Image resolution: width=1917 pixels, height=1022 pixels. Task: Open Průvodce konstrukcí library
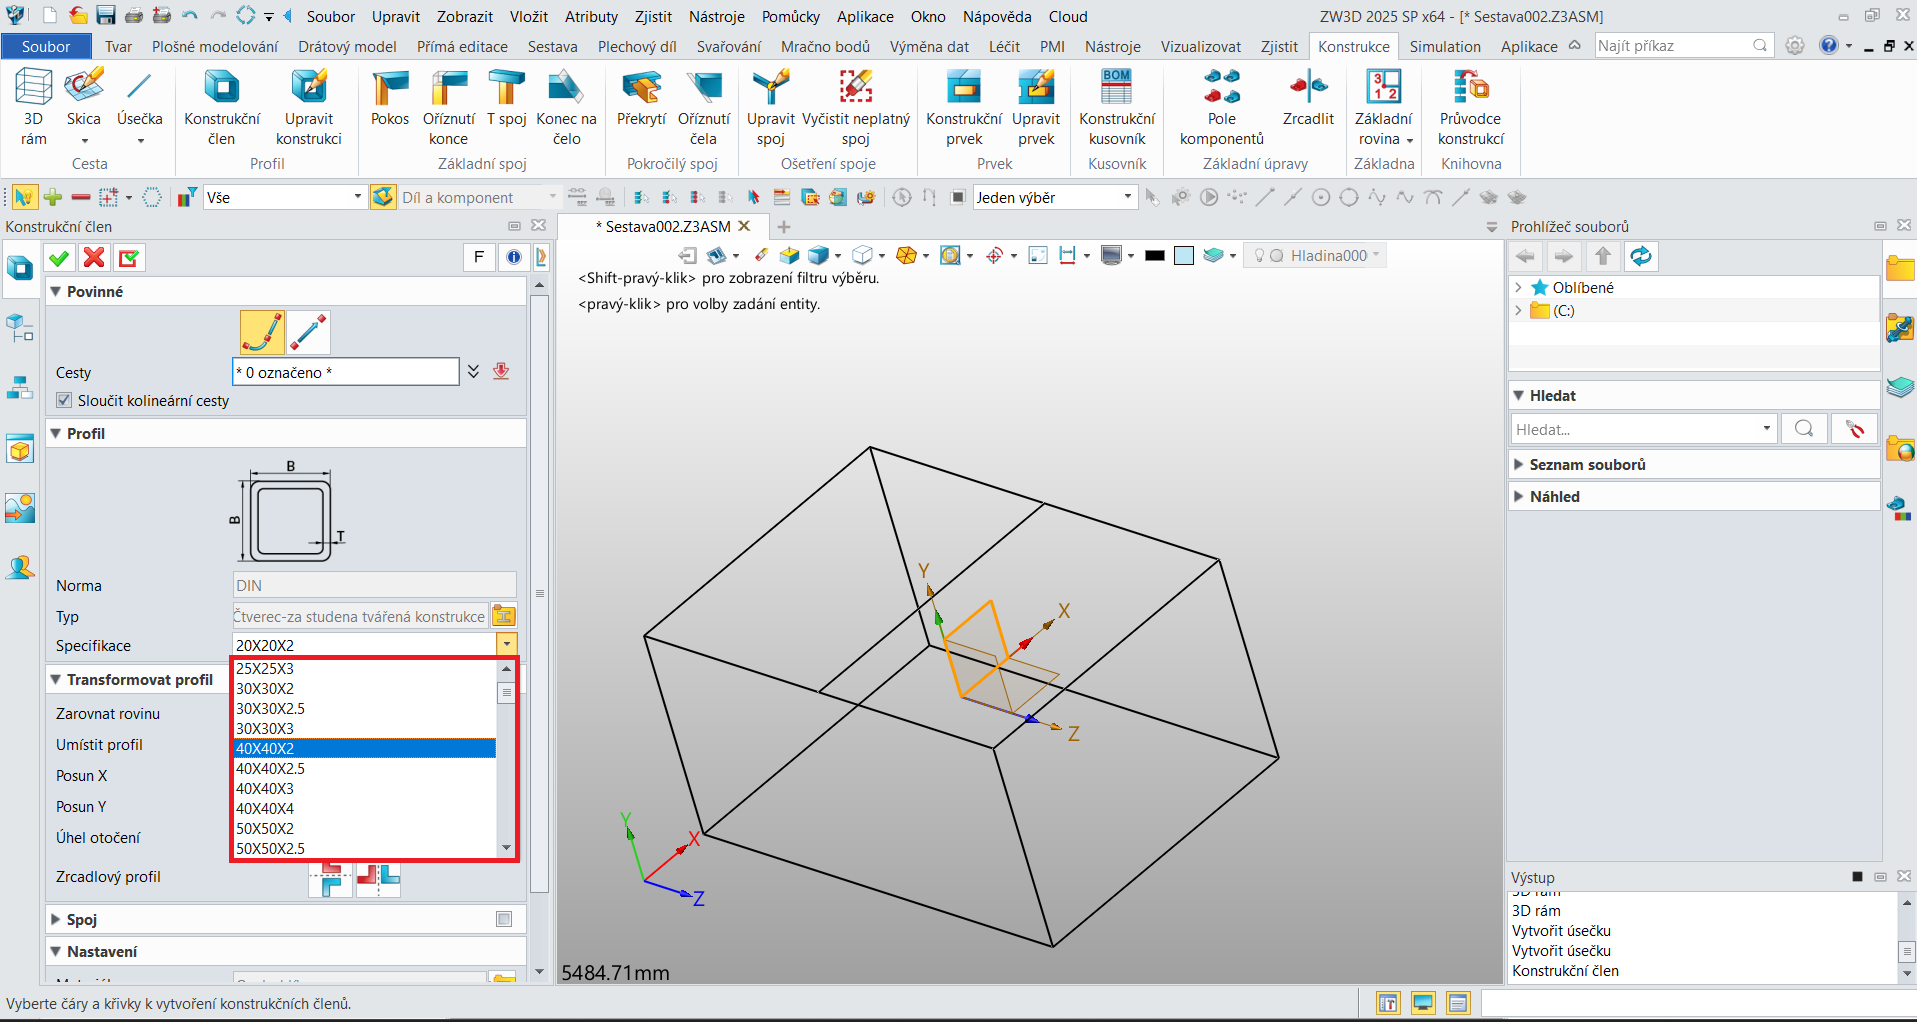pos(1471,107)
